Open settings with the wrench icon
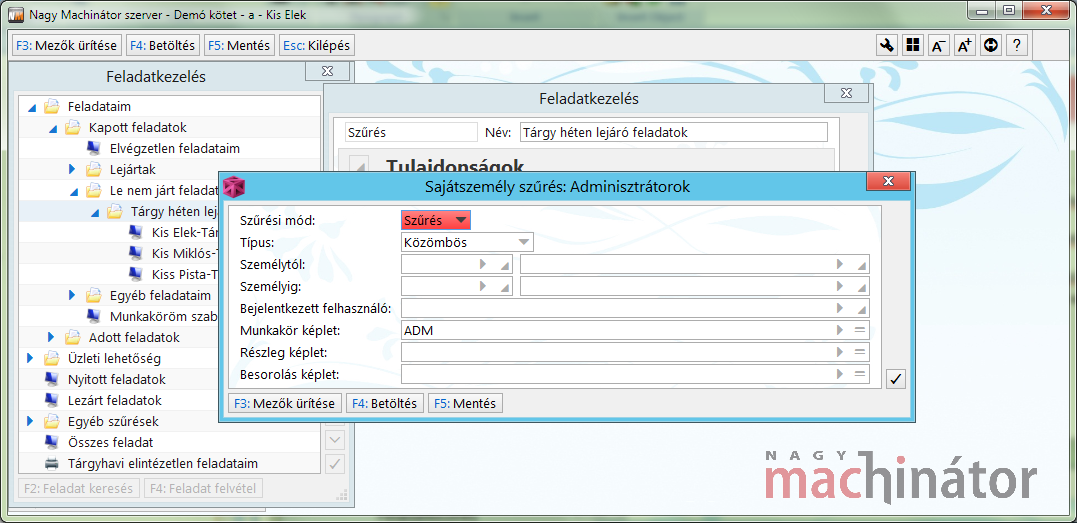 tap(887, 45)
